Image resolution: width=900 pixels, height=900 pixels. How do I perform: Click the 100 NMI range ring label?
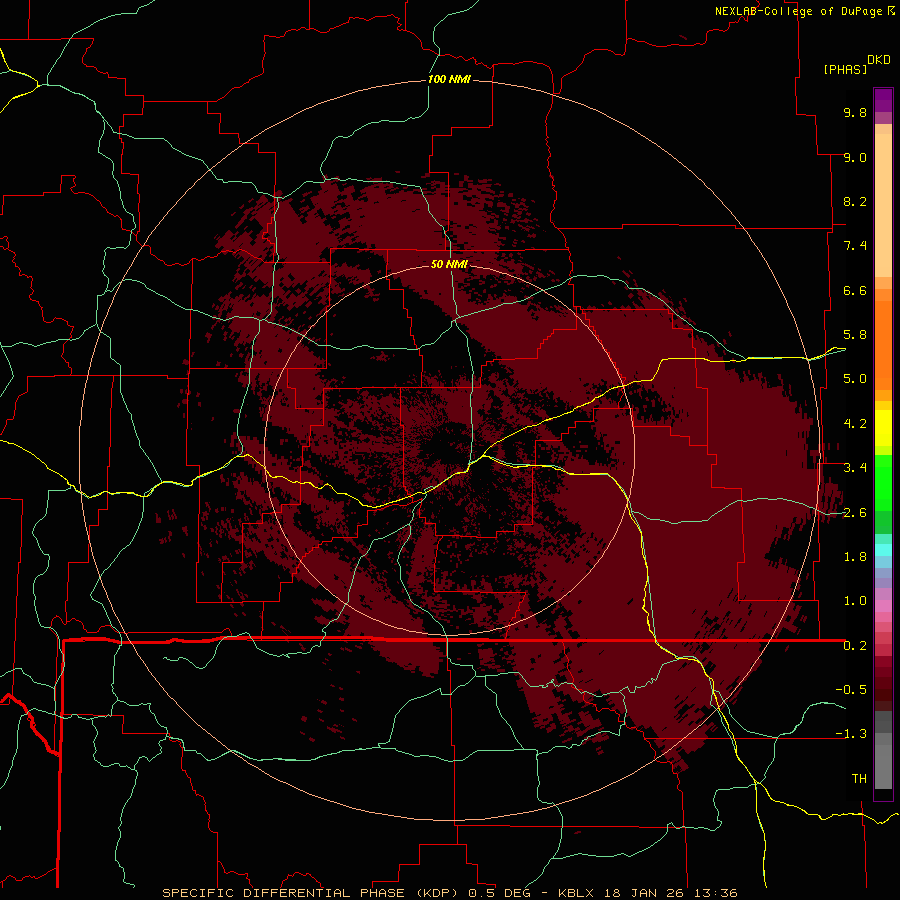point(449,79)
